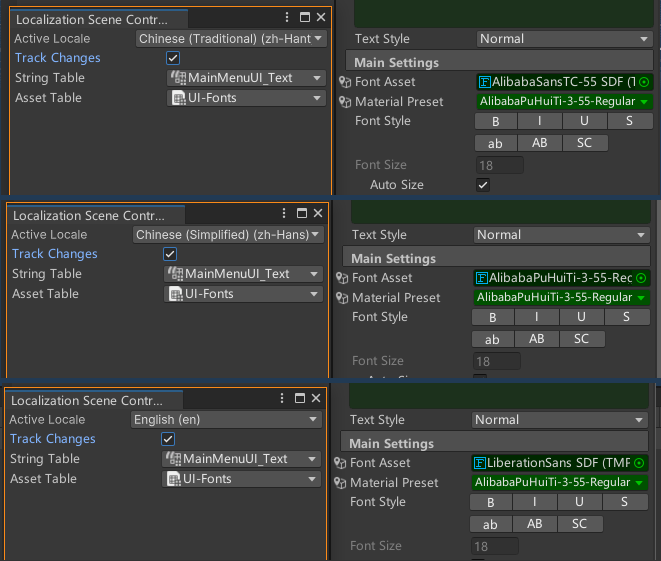
Task: Close the Simplified Chinese localization panel
Action: click(318, 213)
